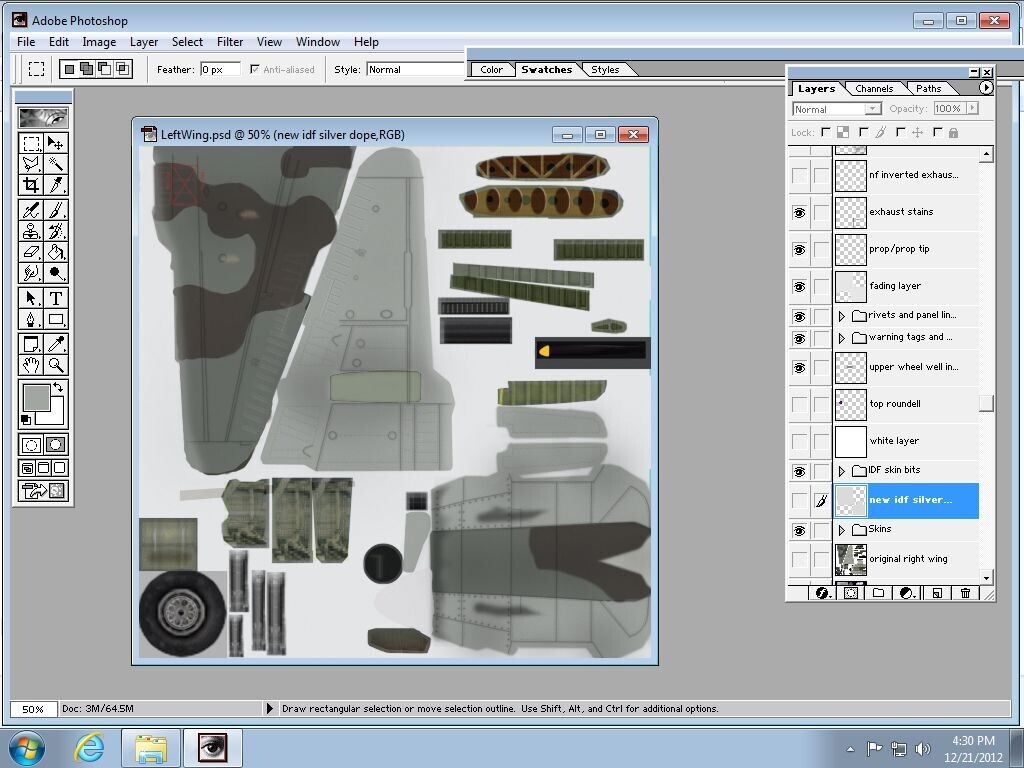Open the Swatches palette tab
This screenshot has height=768, width=1024.
[x=546, y=70]
